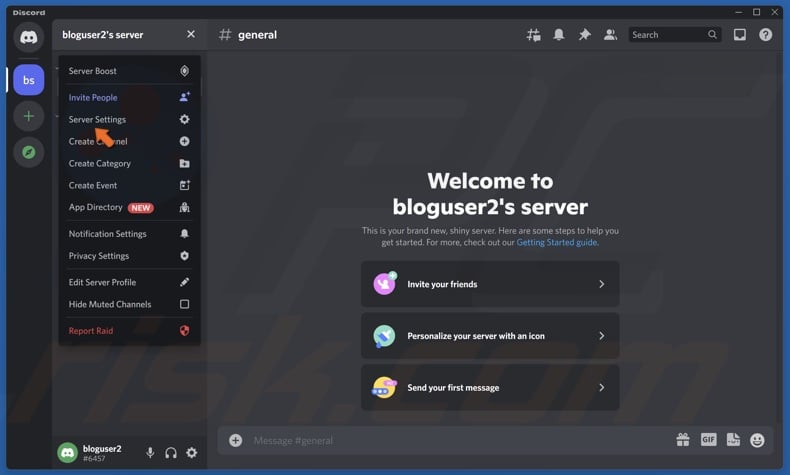
Task: Open attachment plus button in message bar
Action: click(x=235, y=441)
